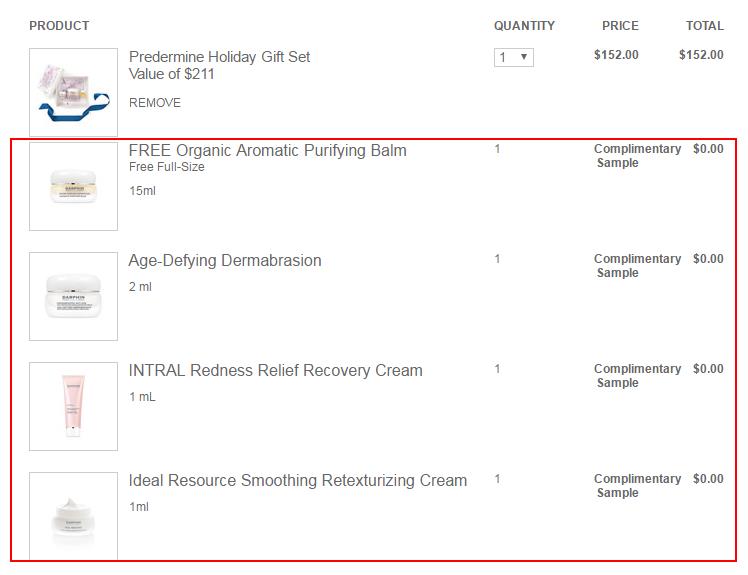748x575 pixels.
Task: Click the '1 mL' size of INTRAL cream
Action: click(142, 397)
